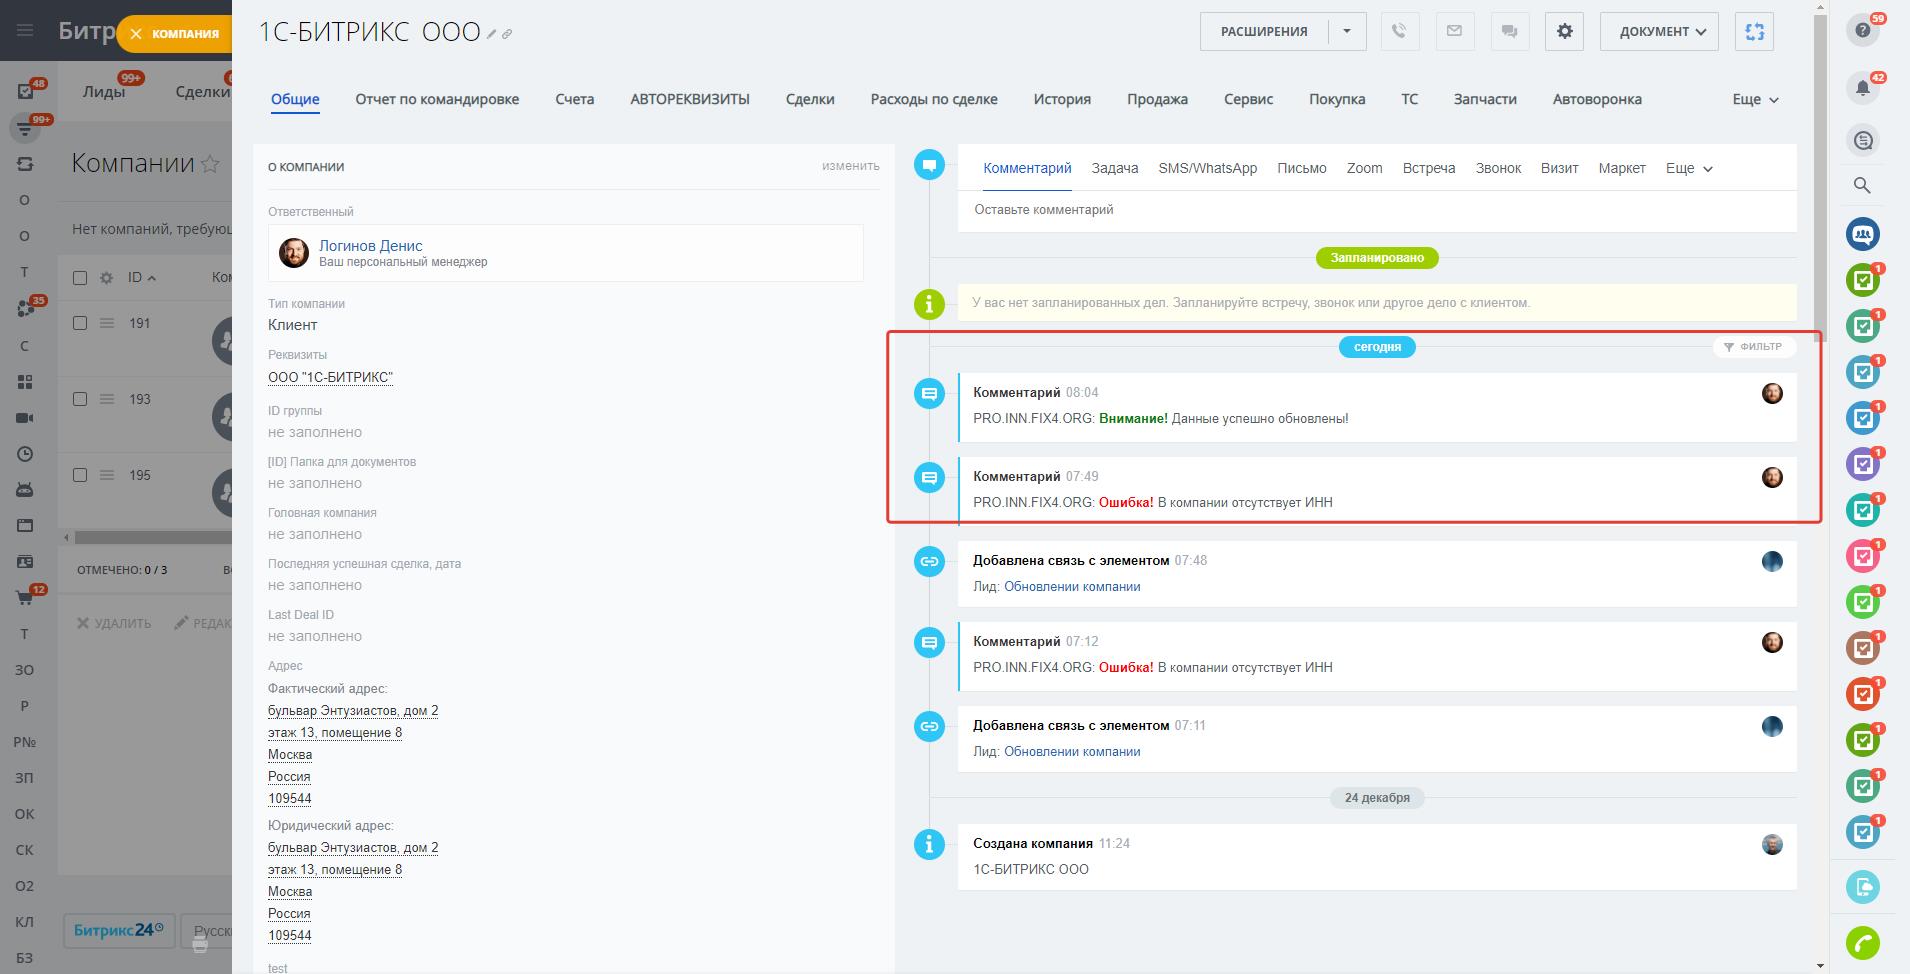1910x974 pixels.
Task: Open the pink task chat icon in sidebar
Action: pos(1863,556)
